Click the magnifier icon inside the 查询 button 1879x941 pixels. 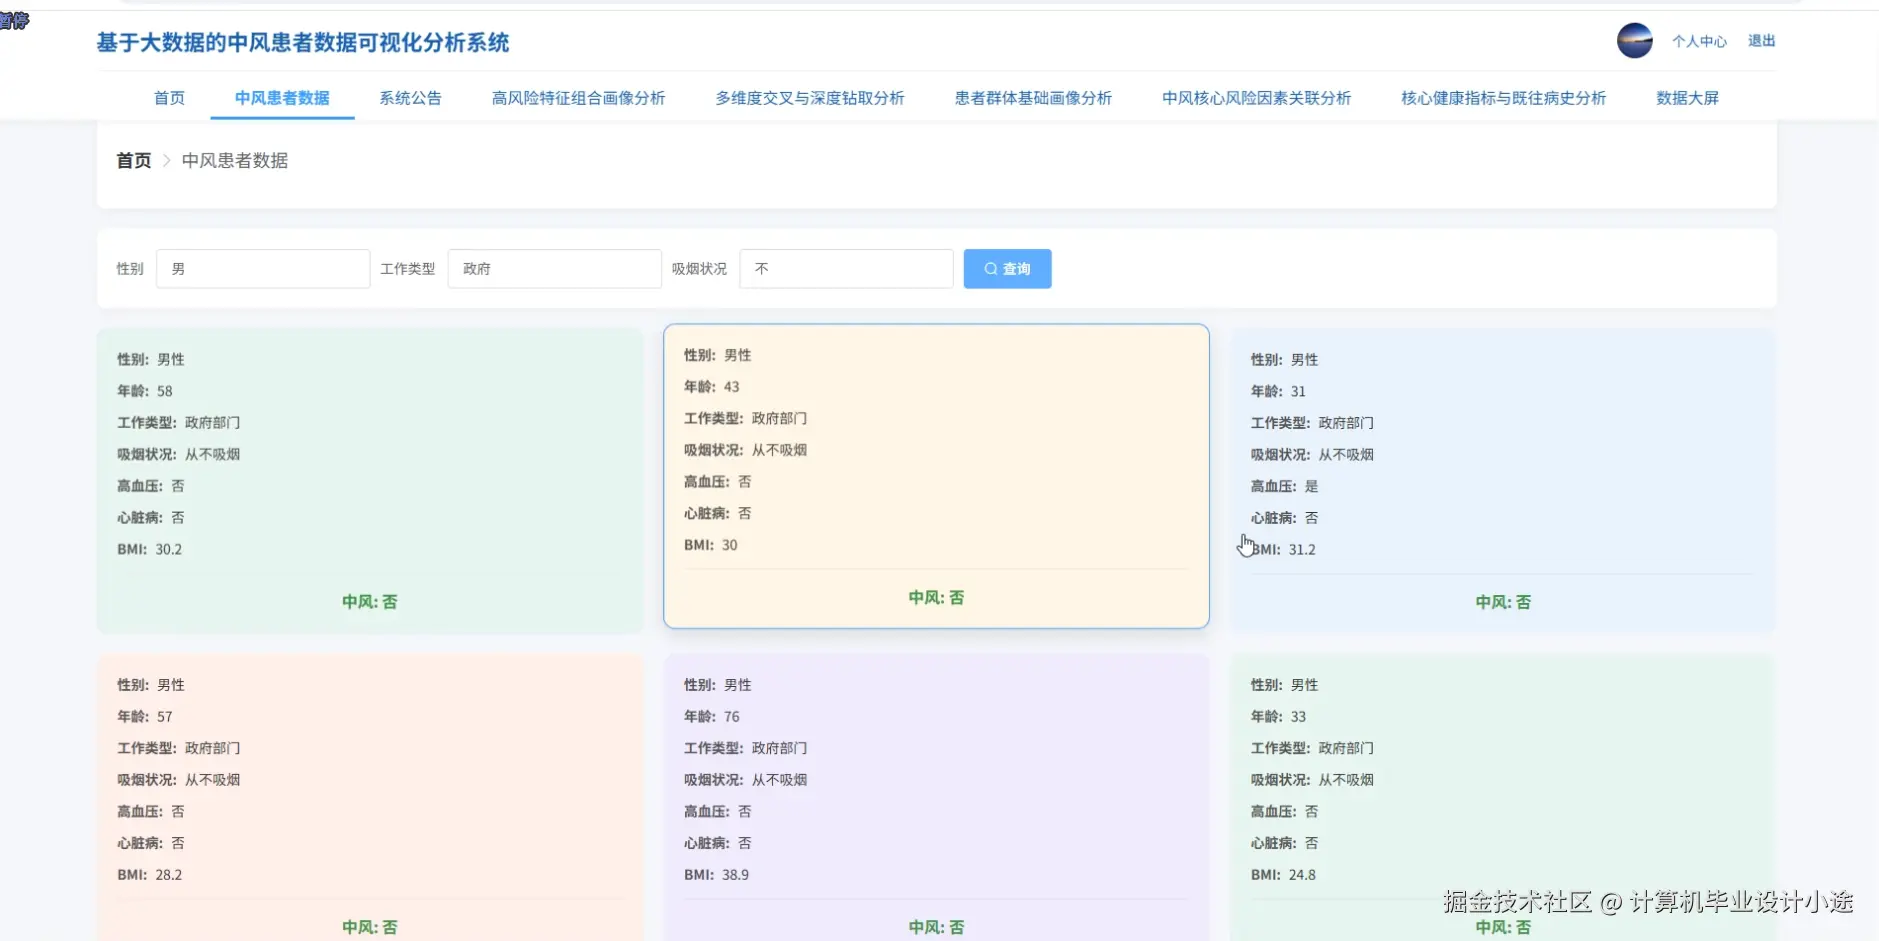(x=988, y=268)
